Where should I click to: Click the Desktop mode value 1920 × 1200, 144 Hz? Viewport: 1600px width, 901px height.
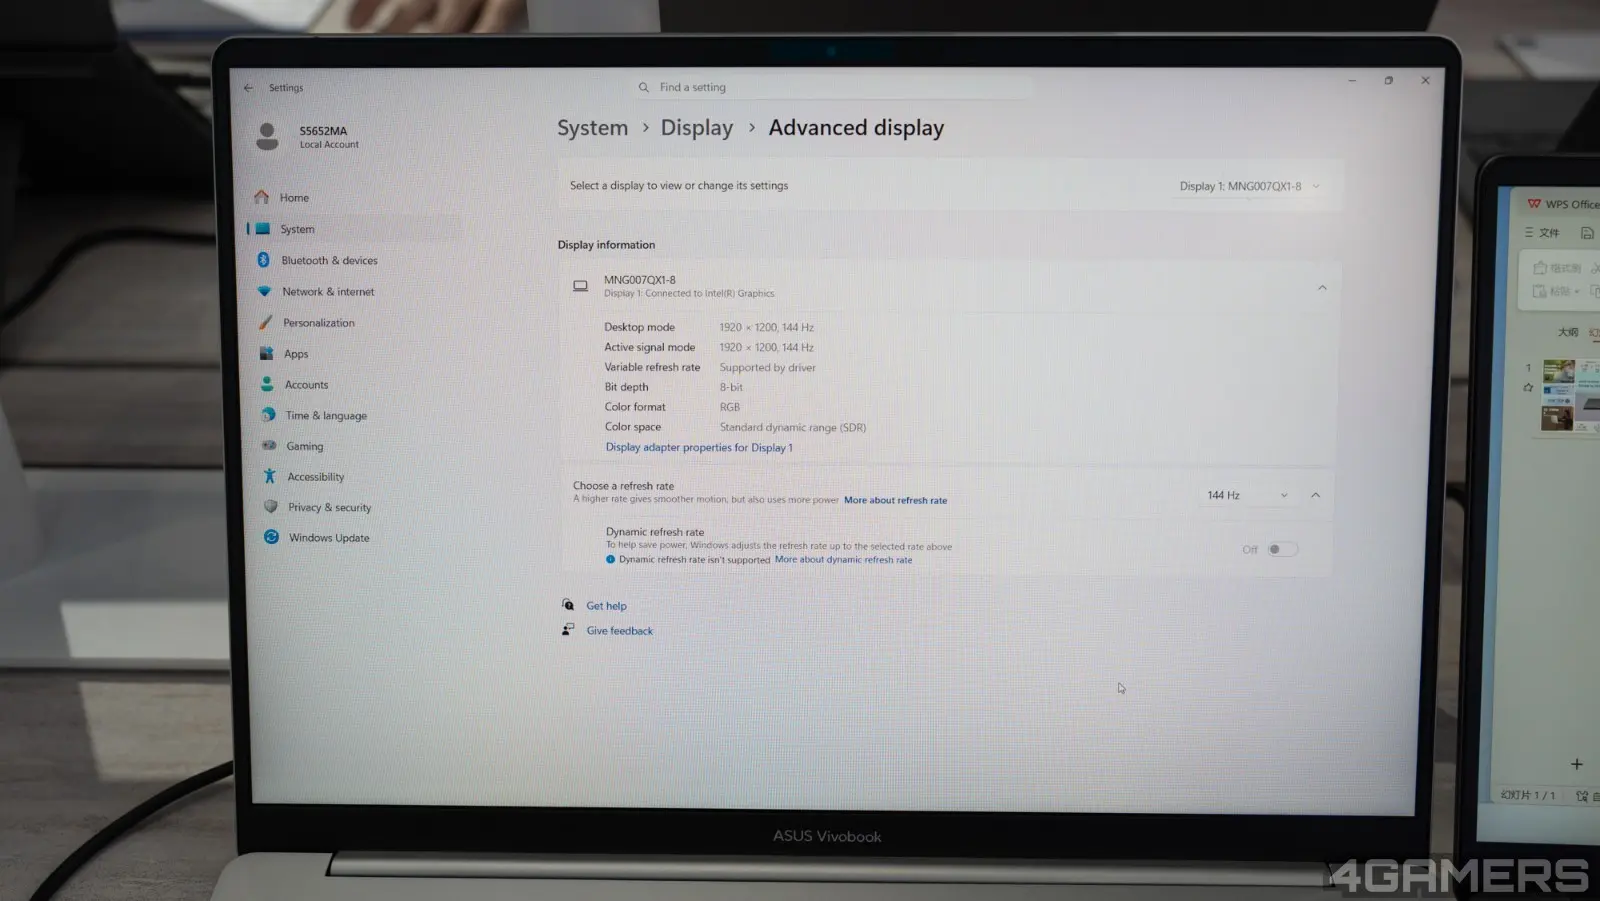click(x=767, y=328)
